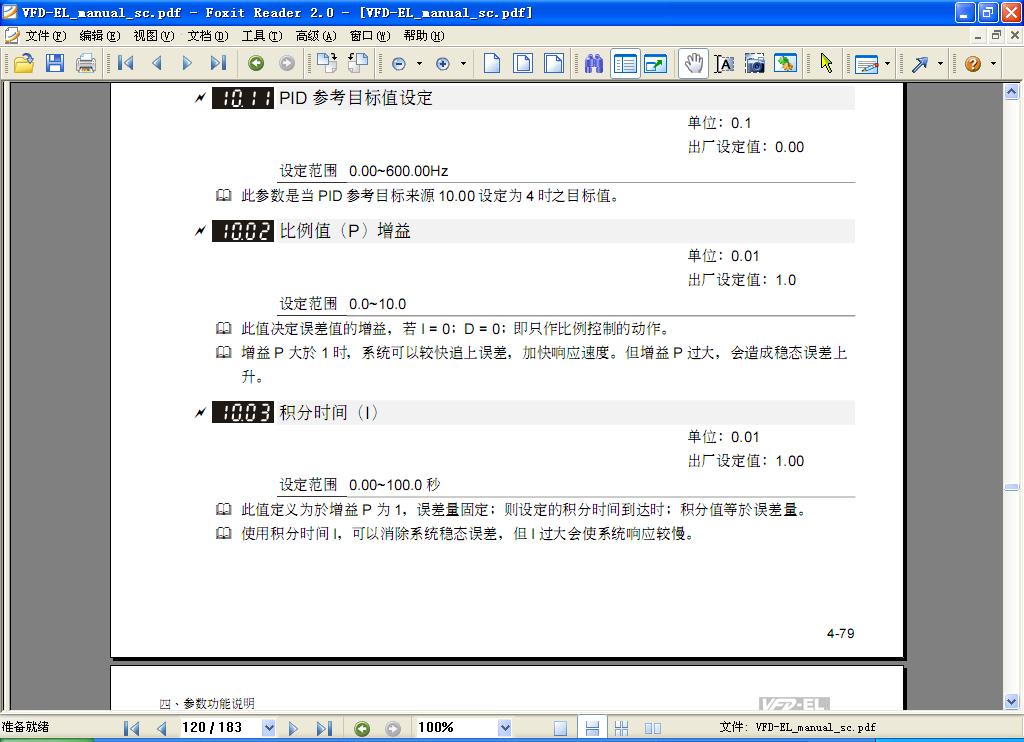Expand the page number dropdown 120 / 183

click(x=268, y=728)
